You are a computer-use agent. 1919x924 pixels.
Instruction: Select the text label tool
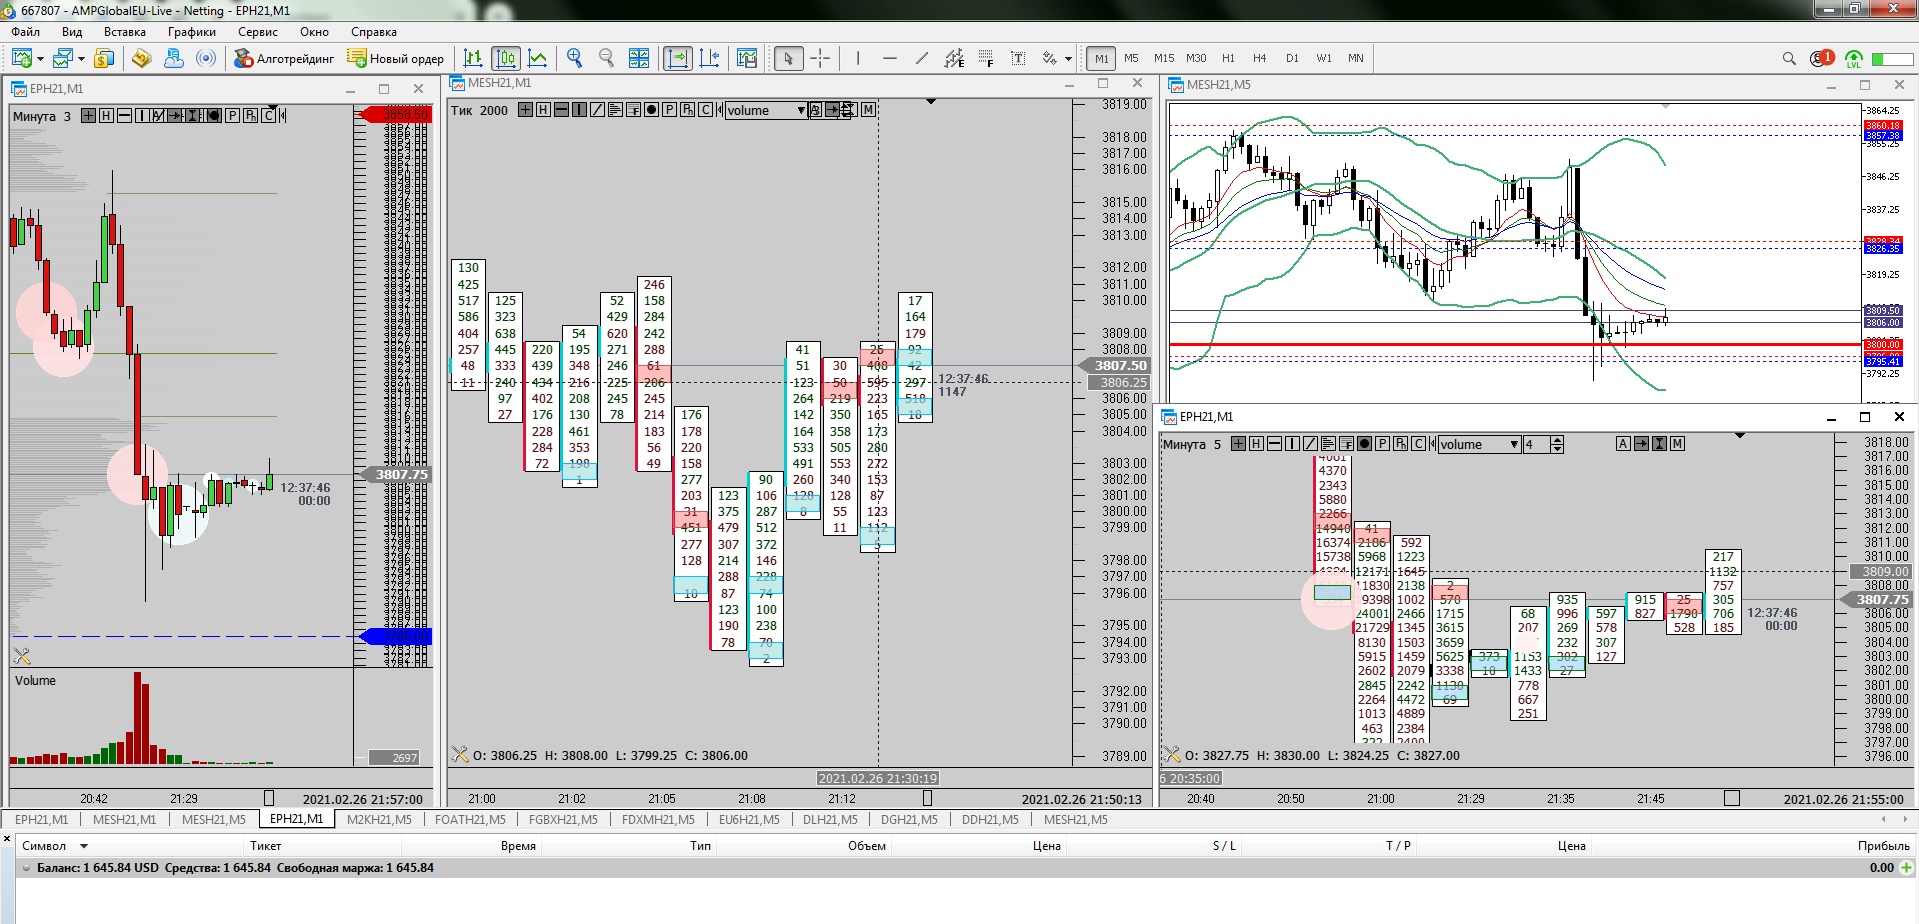1018,58
